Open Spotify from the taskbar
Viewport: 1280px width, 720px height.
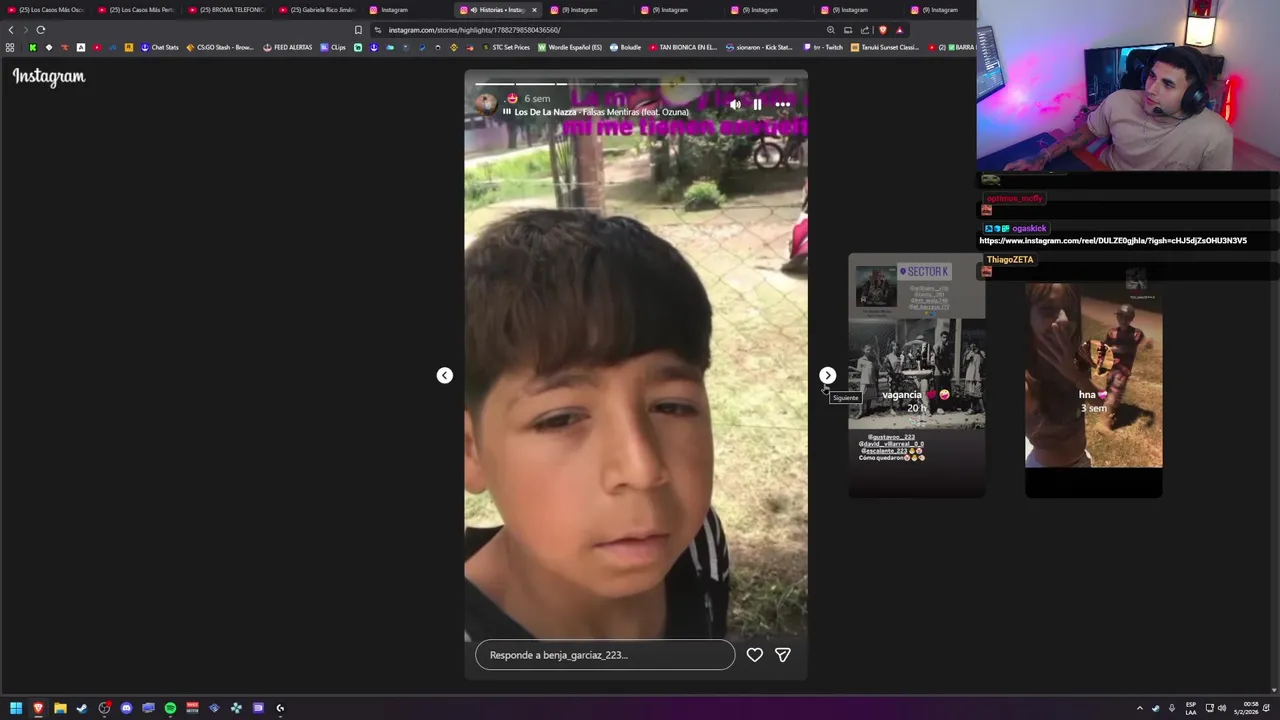[x=170, y=708]
